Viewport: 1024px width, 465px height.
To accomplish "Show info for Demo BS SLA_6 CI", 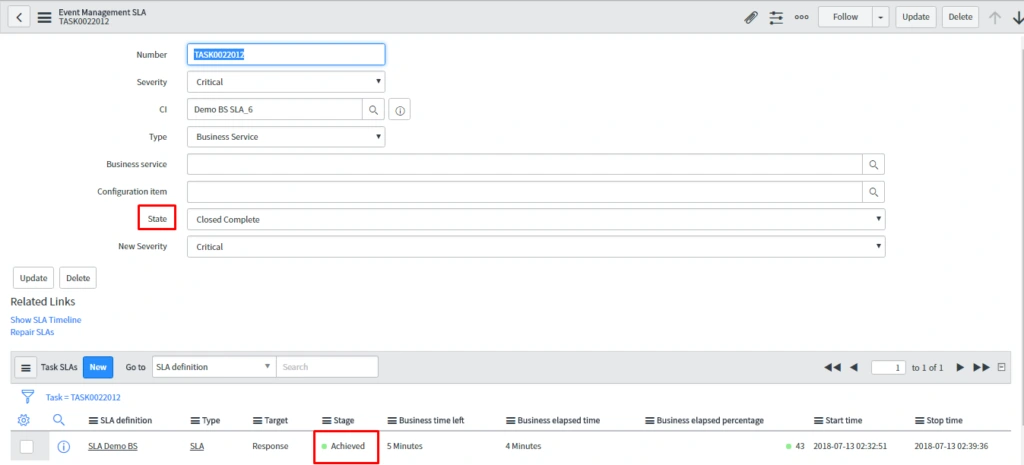I will [x=399, y=110].
